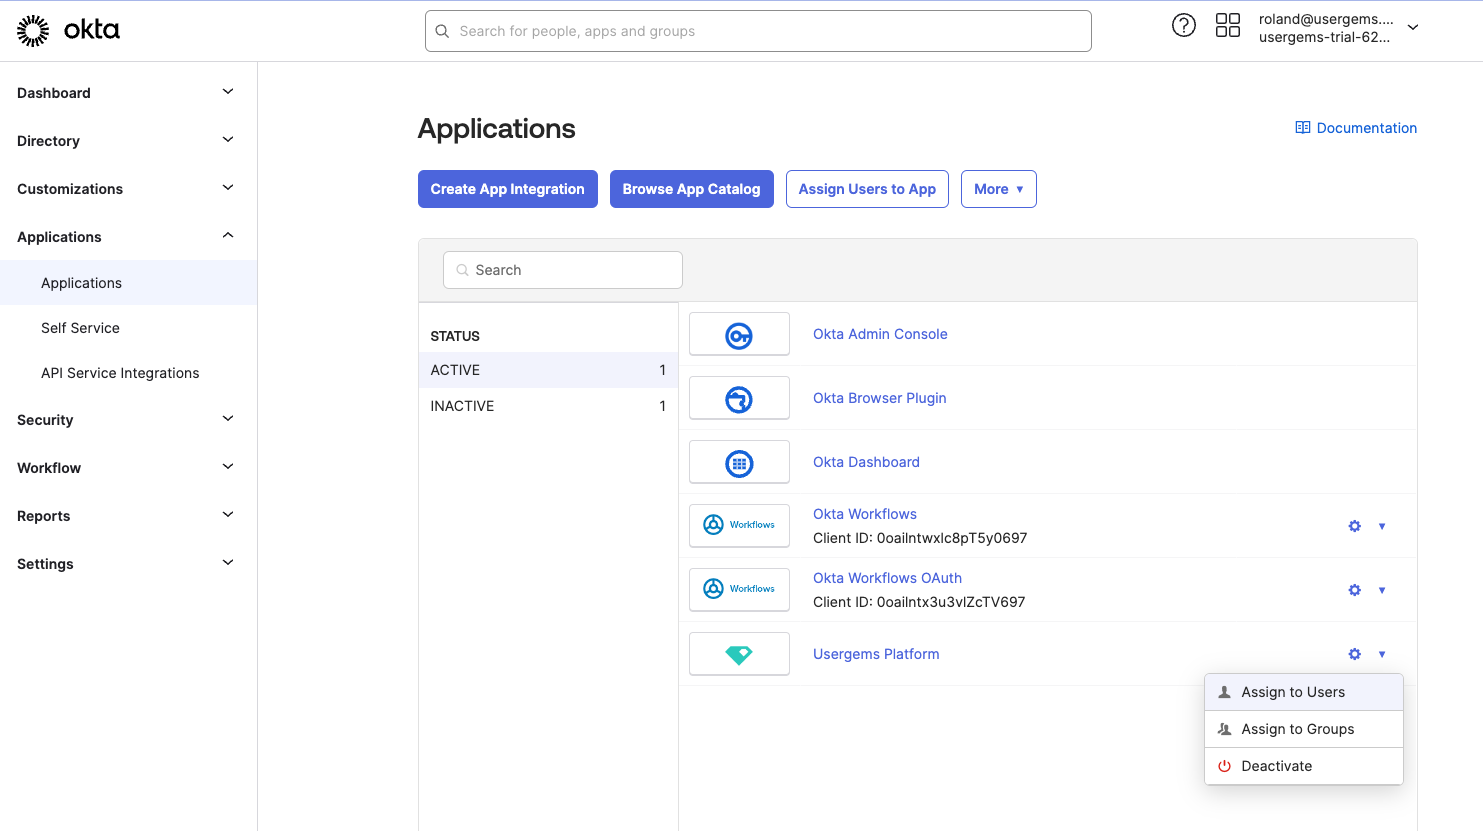
Task: Open the help question mark icon
Action: 1184,26
